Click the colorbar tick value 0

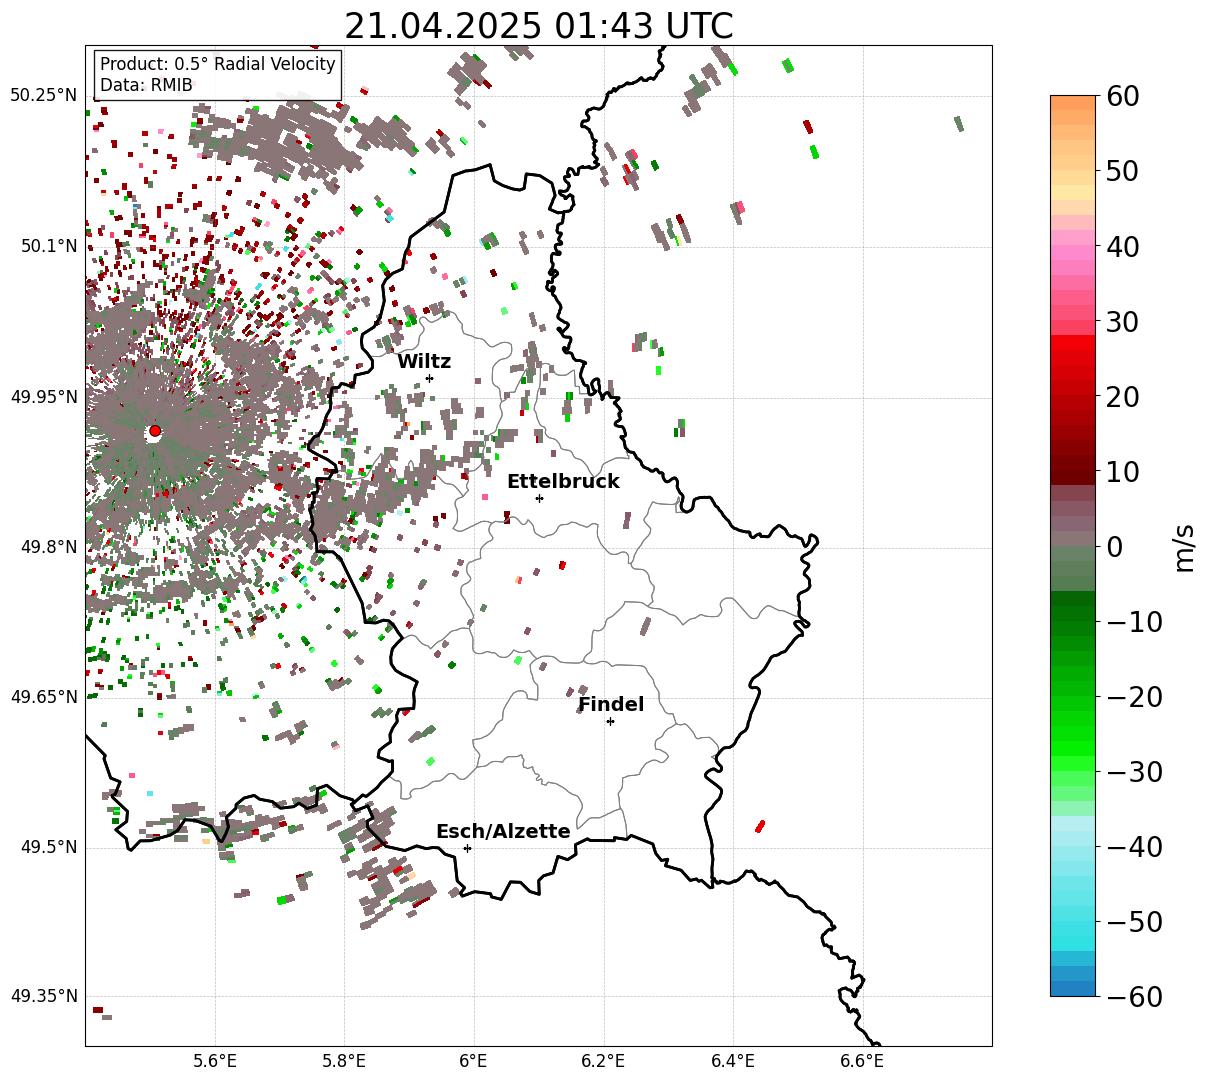pyautogui.click(x=1114, y=546)
